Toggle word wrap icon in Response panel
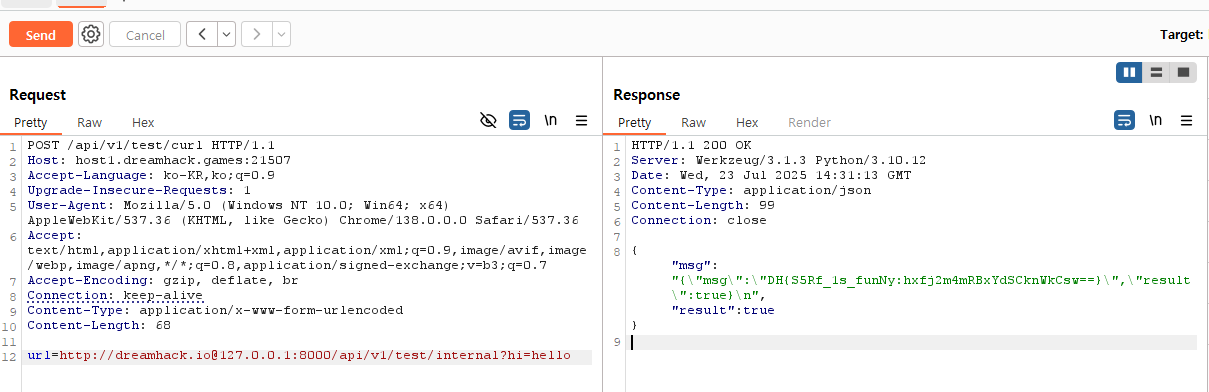Image resolution: width=1209 pixels, height=392 pixels. (1125, 120)
